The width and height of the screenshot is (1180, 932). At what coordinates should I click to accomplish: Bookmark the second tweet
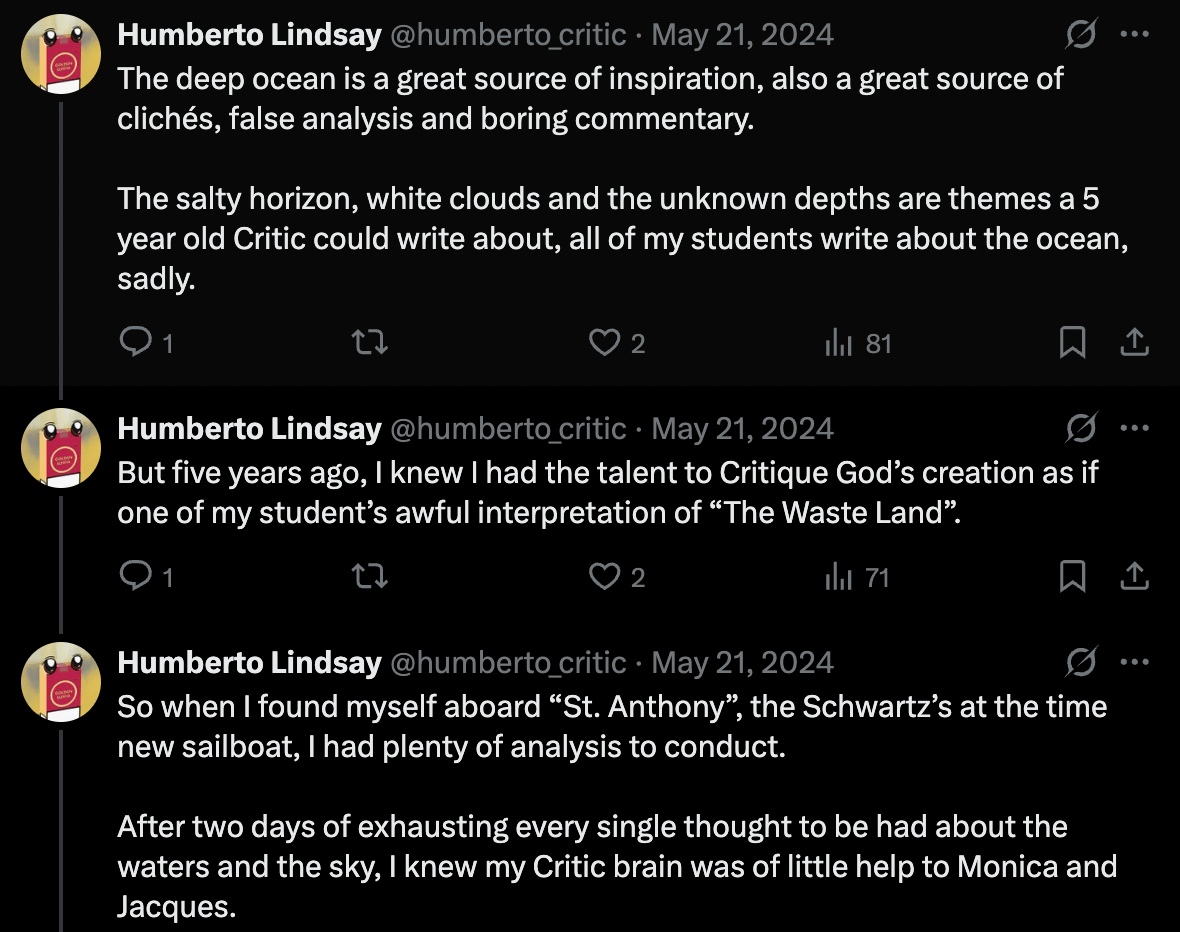click(x=1072, y=577)
